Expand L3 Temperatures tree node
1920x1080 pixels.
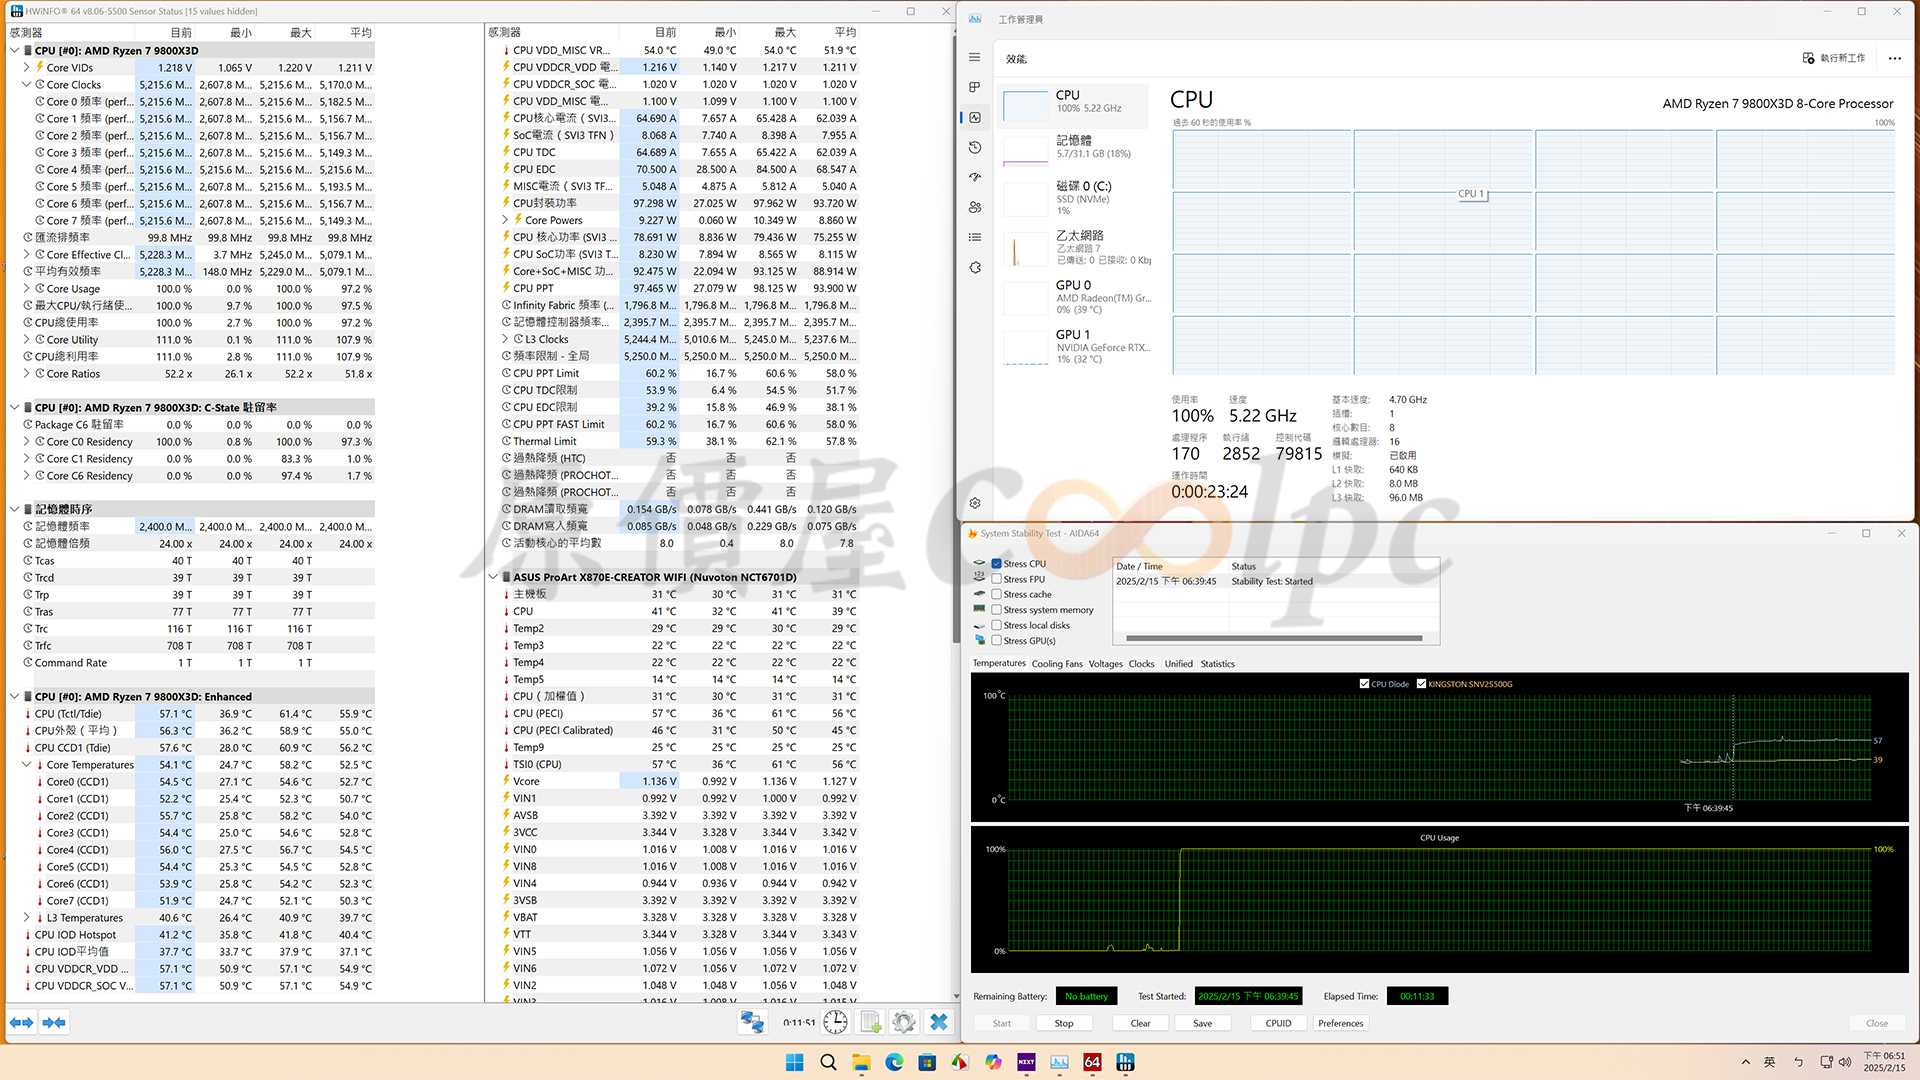point(27,918)
